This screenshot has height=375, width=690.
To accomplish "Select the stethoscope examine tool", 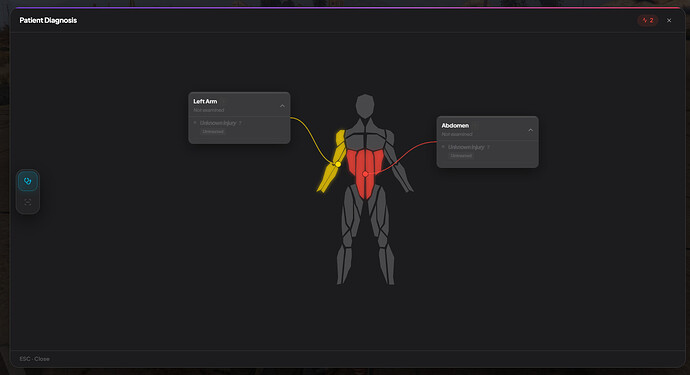I will (x=28, y=181).
